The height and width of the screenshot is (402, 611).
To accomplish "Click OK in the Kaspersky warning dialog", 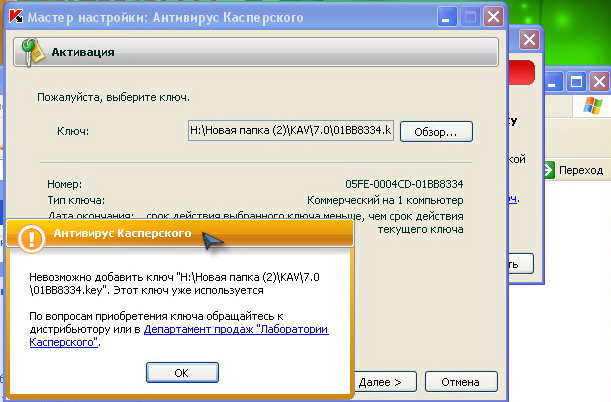I will pyautogui.click(x=181, y=372).
